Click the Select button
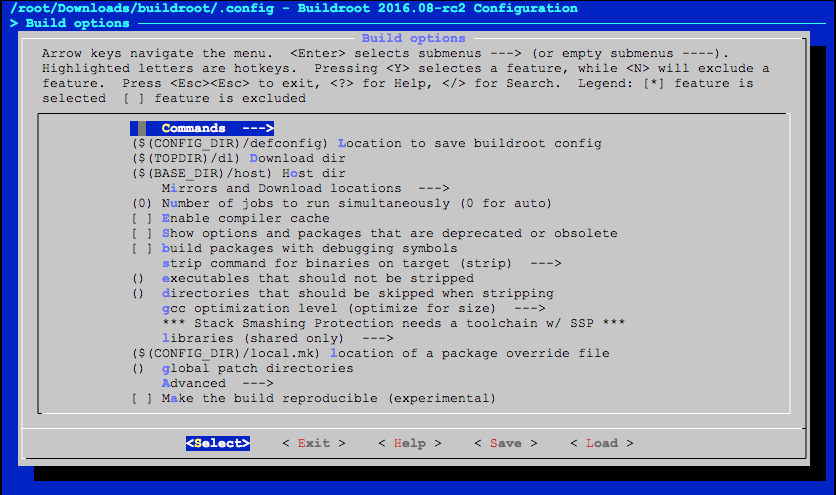 [218, 443]
